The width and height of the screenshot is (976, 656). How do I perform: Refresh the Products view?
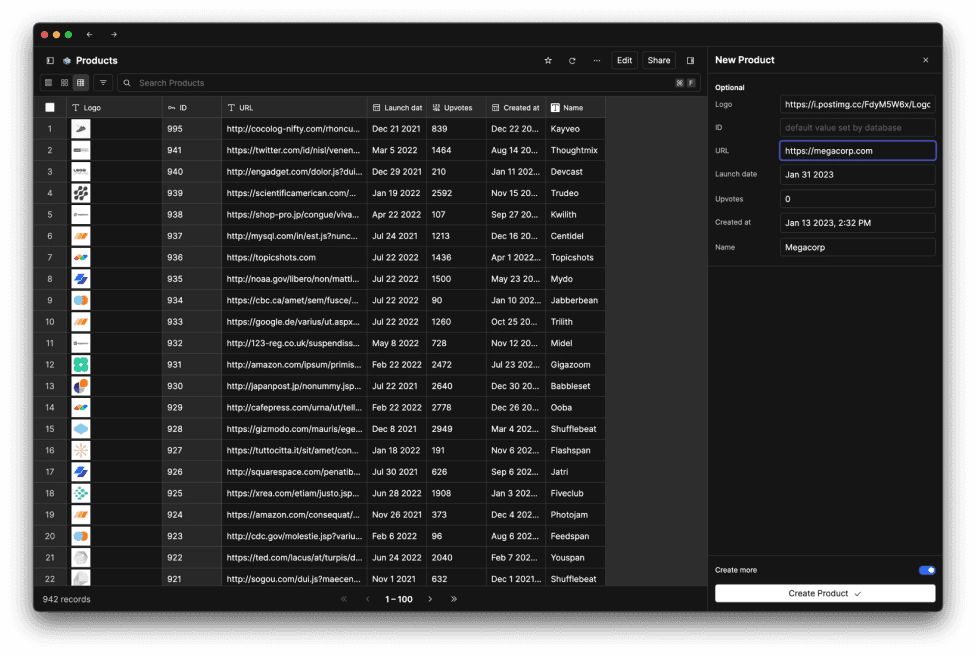pyautogui.click(x=572, y=60)
